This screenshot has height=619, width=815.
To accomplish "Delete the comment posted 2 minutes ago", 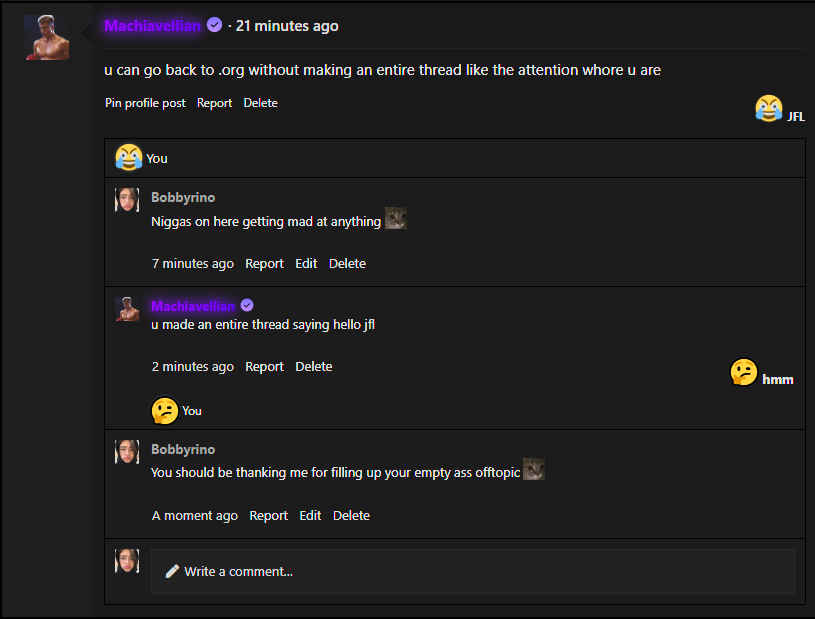I will [313, 367].
